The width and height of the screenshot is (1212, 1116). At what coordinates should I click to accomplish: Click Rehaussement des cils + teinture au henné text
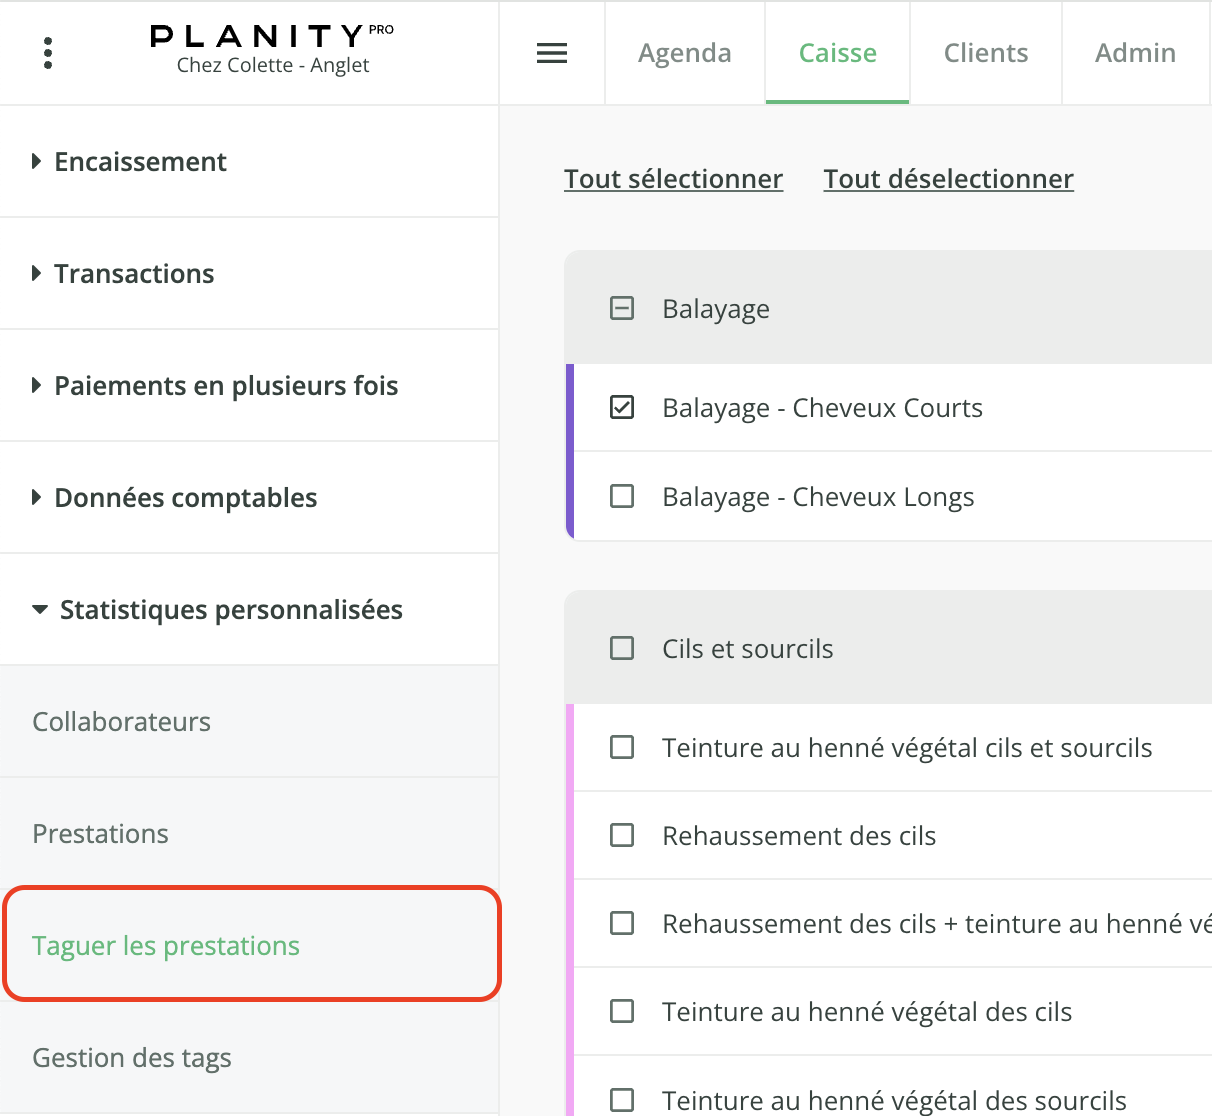point(937,924)
